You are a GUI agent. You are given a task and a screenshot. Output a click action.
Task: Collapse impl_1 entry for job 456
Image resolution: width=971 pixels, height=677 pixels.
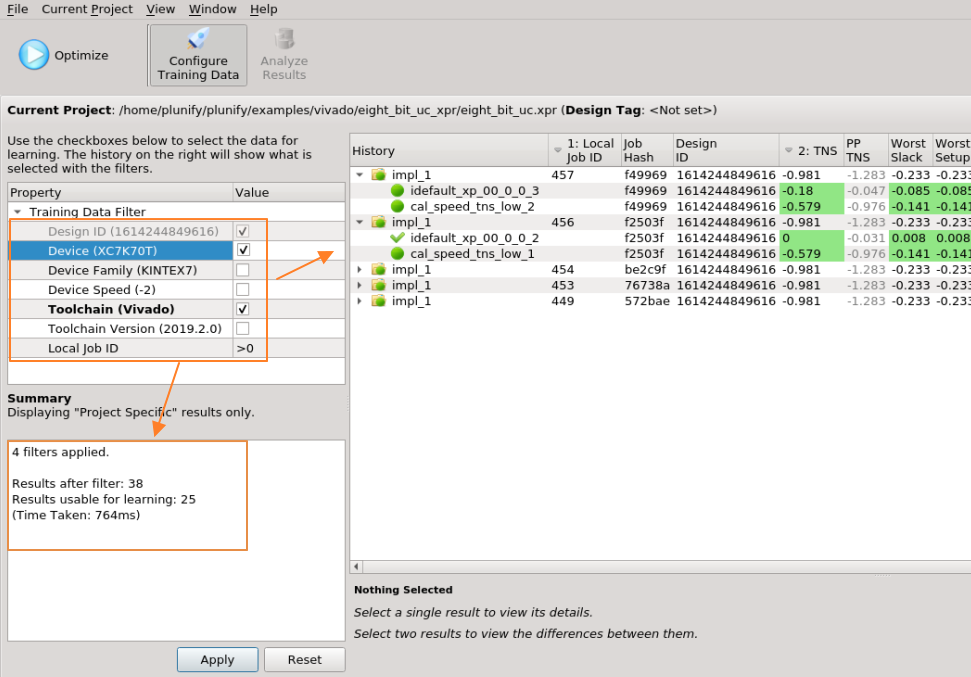pos(359,222)
